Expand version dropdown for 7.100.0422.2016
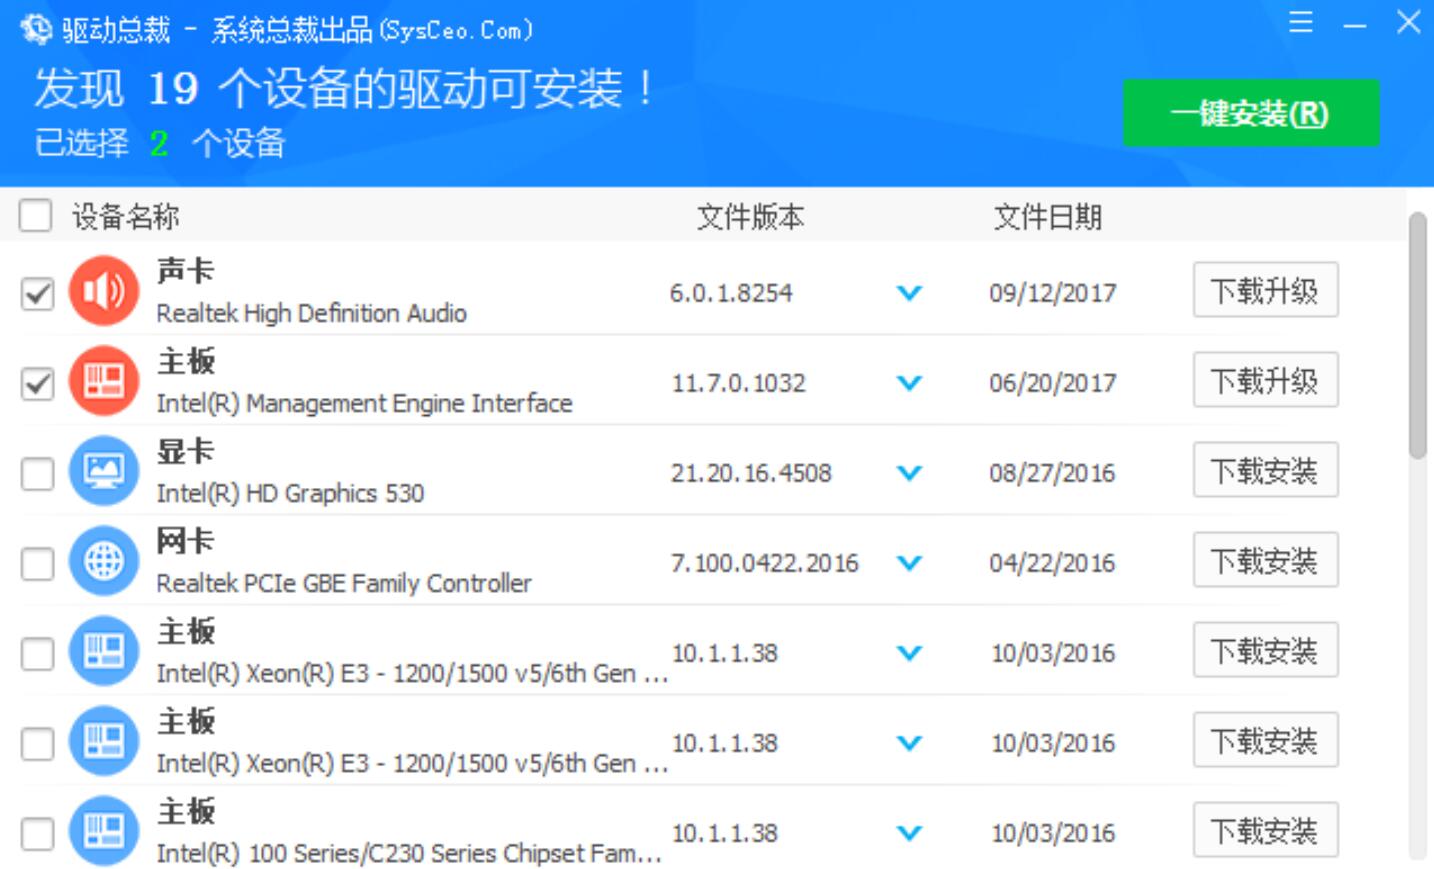The width and height of the screenshot is (1434, 869). point(909,563)
